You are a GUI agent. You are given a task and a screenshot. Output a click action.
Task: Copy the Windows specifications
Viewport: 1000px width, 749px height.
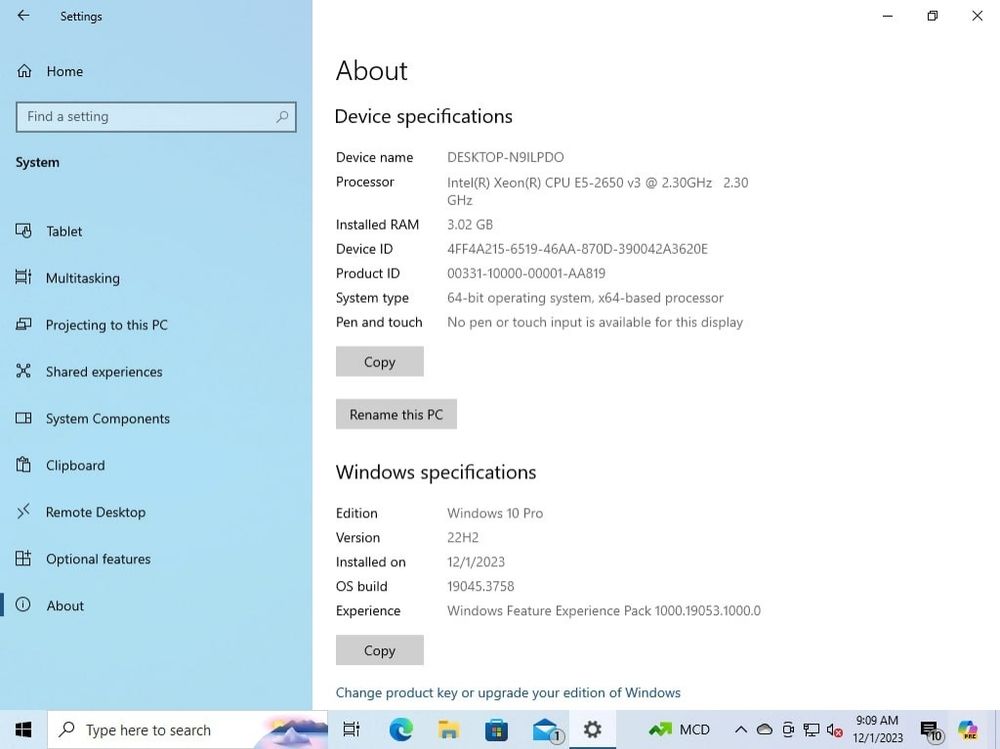(x=379, y=650)
